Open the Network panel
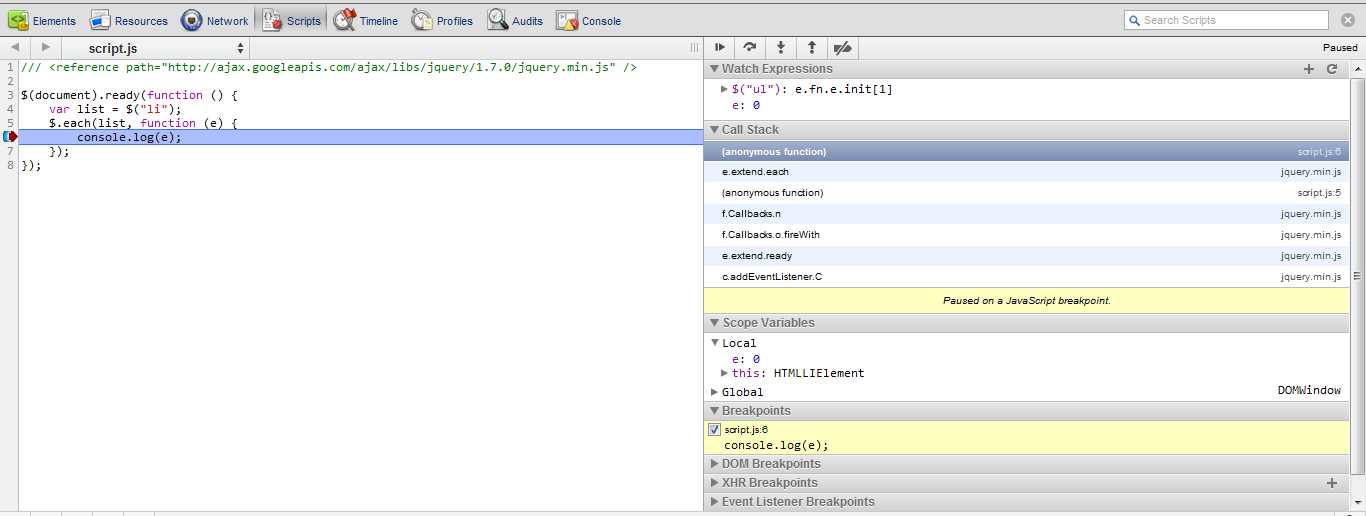The width and height of the screenshot is (1366, 516). pos(214,20)
